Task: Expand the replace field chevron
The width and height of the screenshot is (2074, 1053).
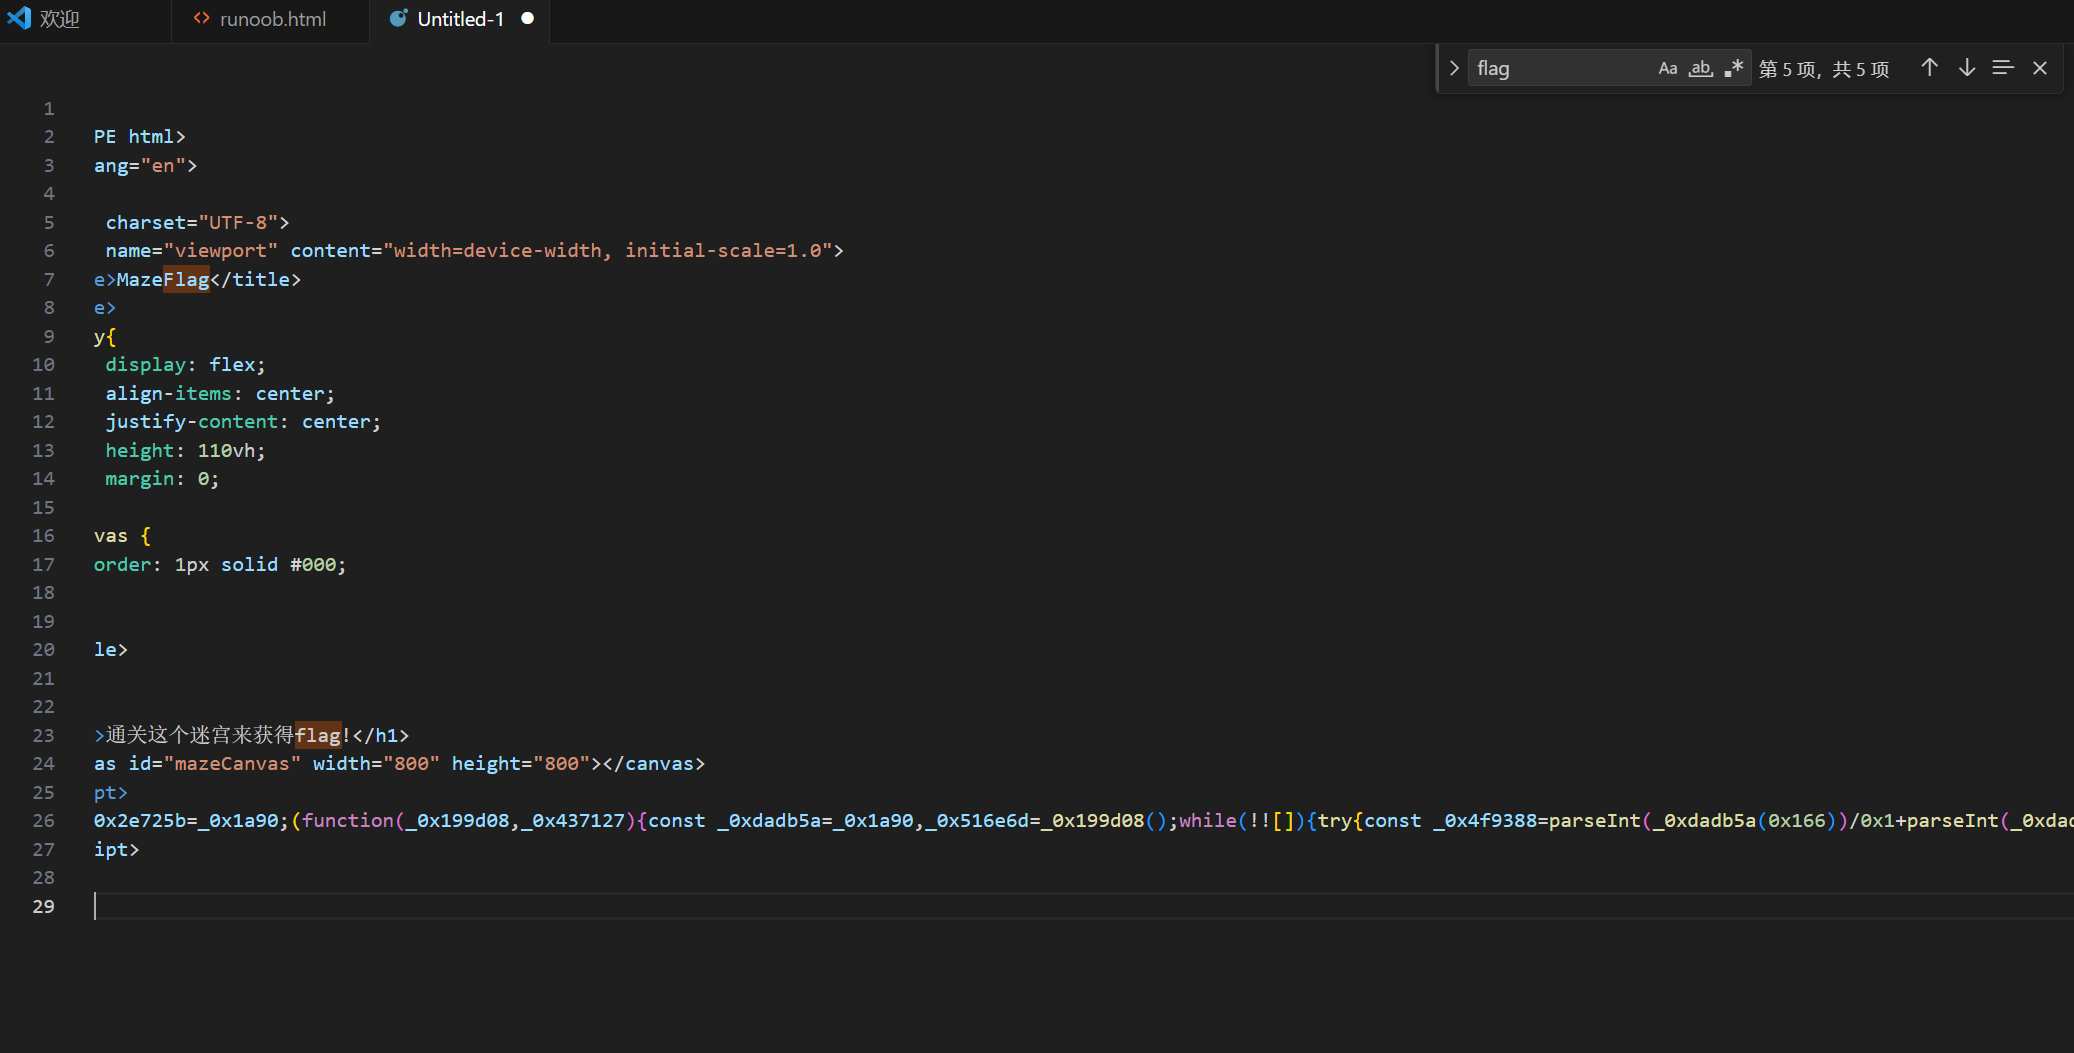Action: [x=1454, y=69]
